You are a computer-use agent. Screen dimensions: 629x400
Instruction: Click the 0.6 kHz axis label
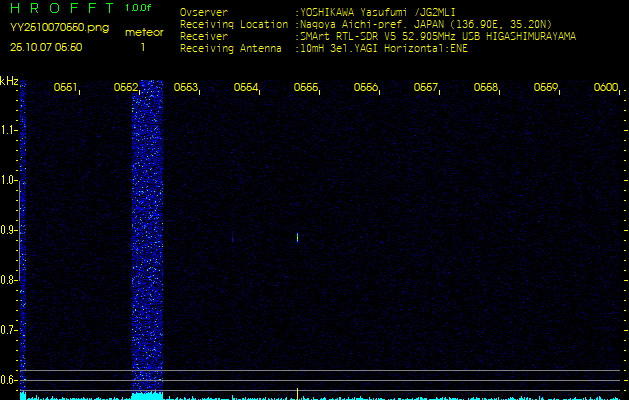tap(8, 380)
